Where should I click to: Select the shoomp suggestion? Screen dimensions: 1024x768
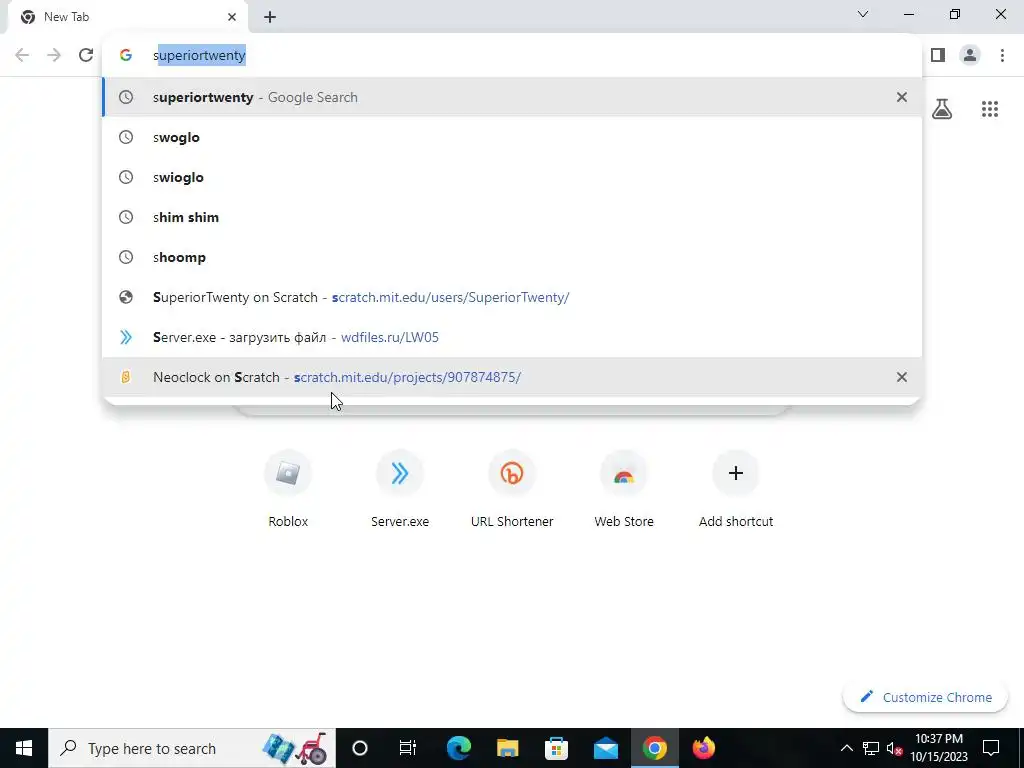click(512, 257)
